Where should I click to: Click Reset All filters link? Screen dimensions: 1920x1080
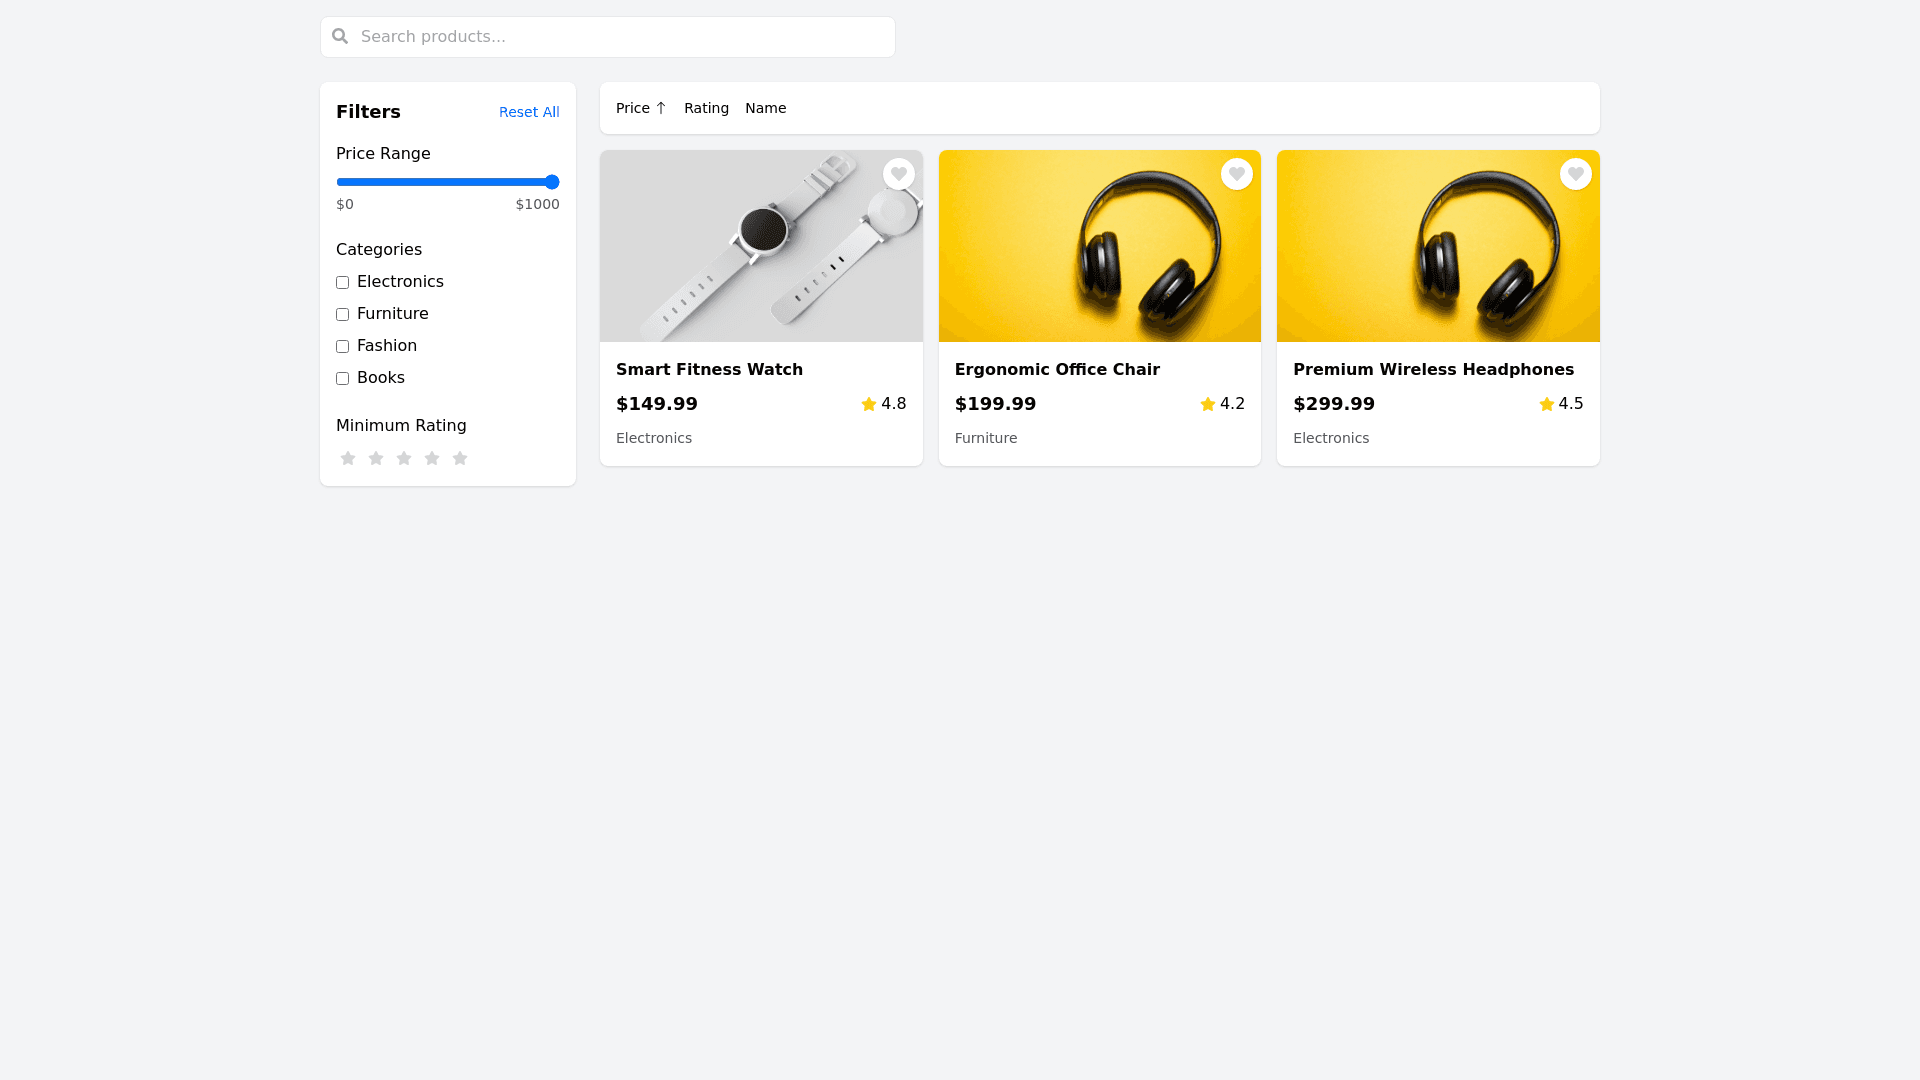pyautogui.click(x=528, y=112)
